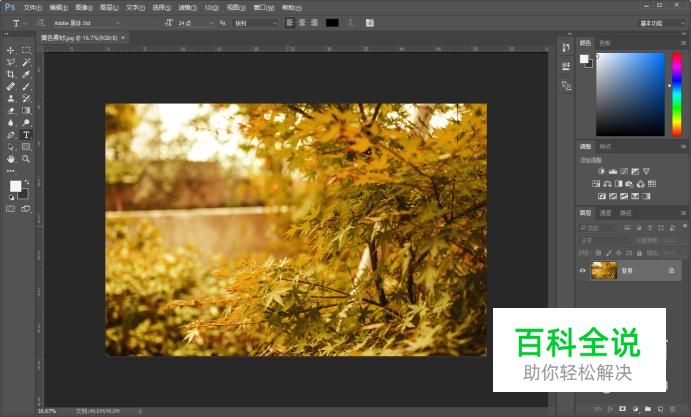This screenshot has height=417, width=691.
Task: Swap foreground and background colors
Action: pos(27,182)
